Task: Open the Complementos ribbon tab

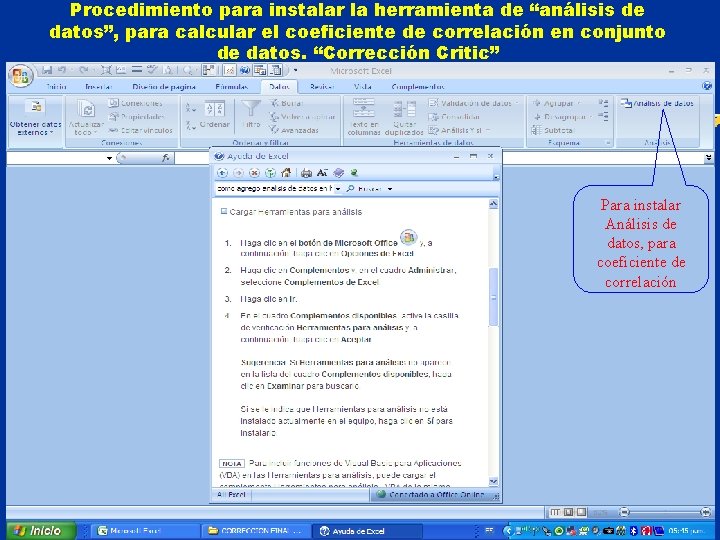Action: (x=418, y=86)
